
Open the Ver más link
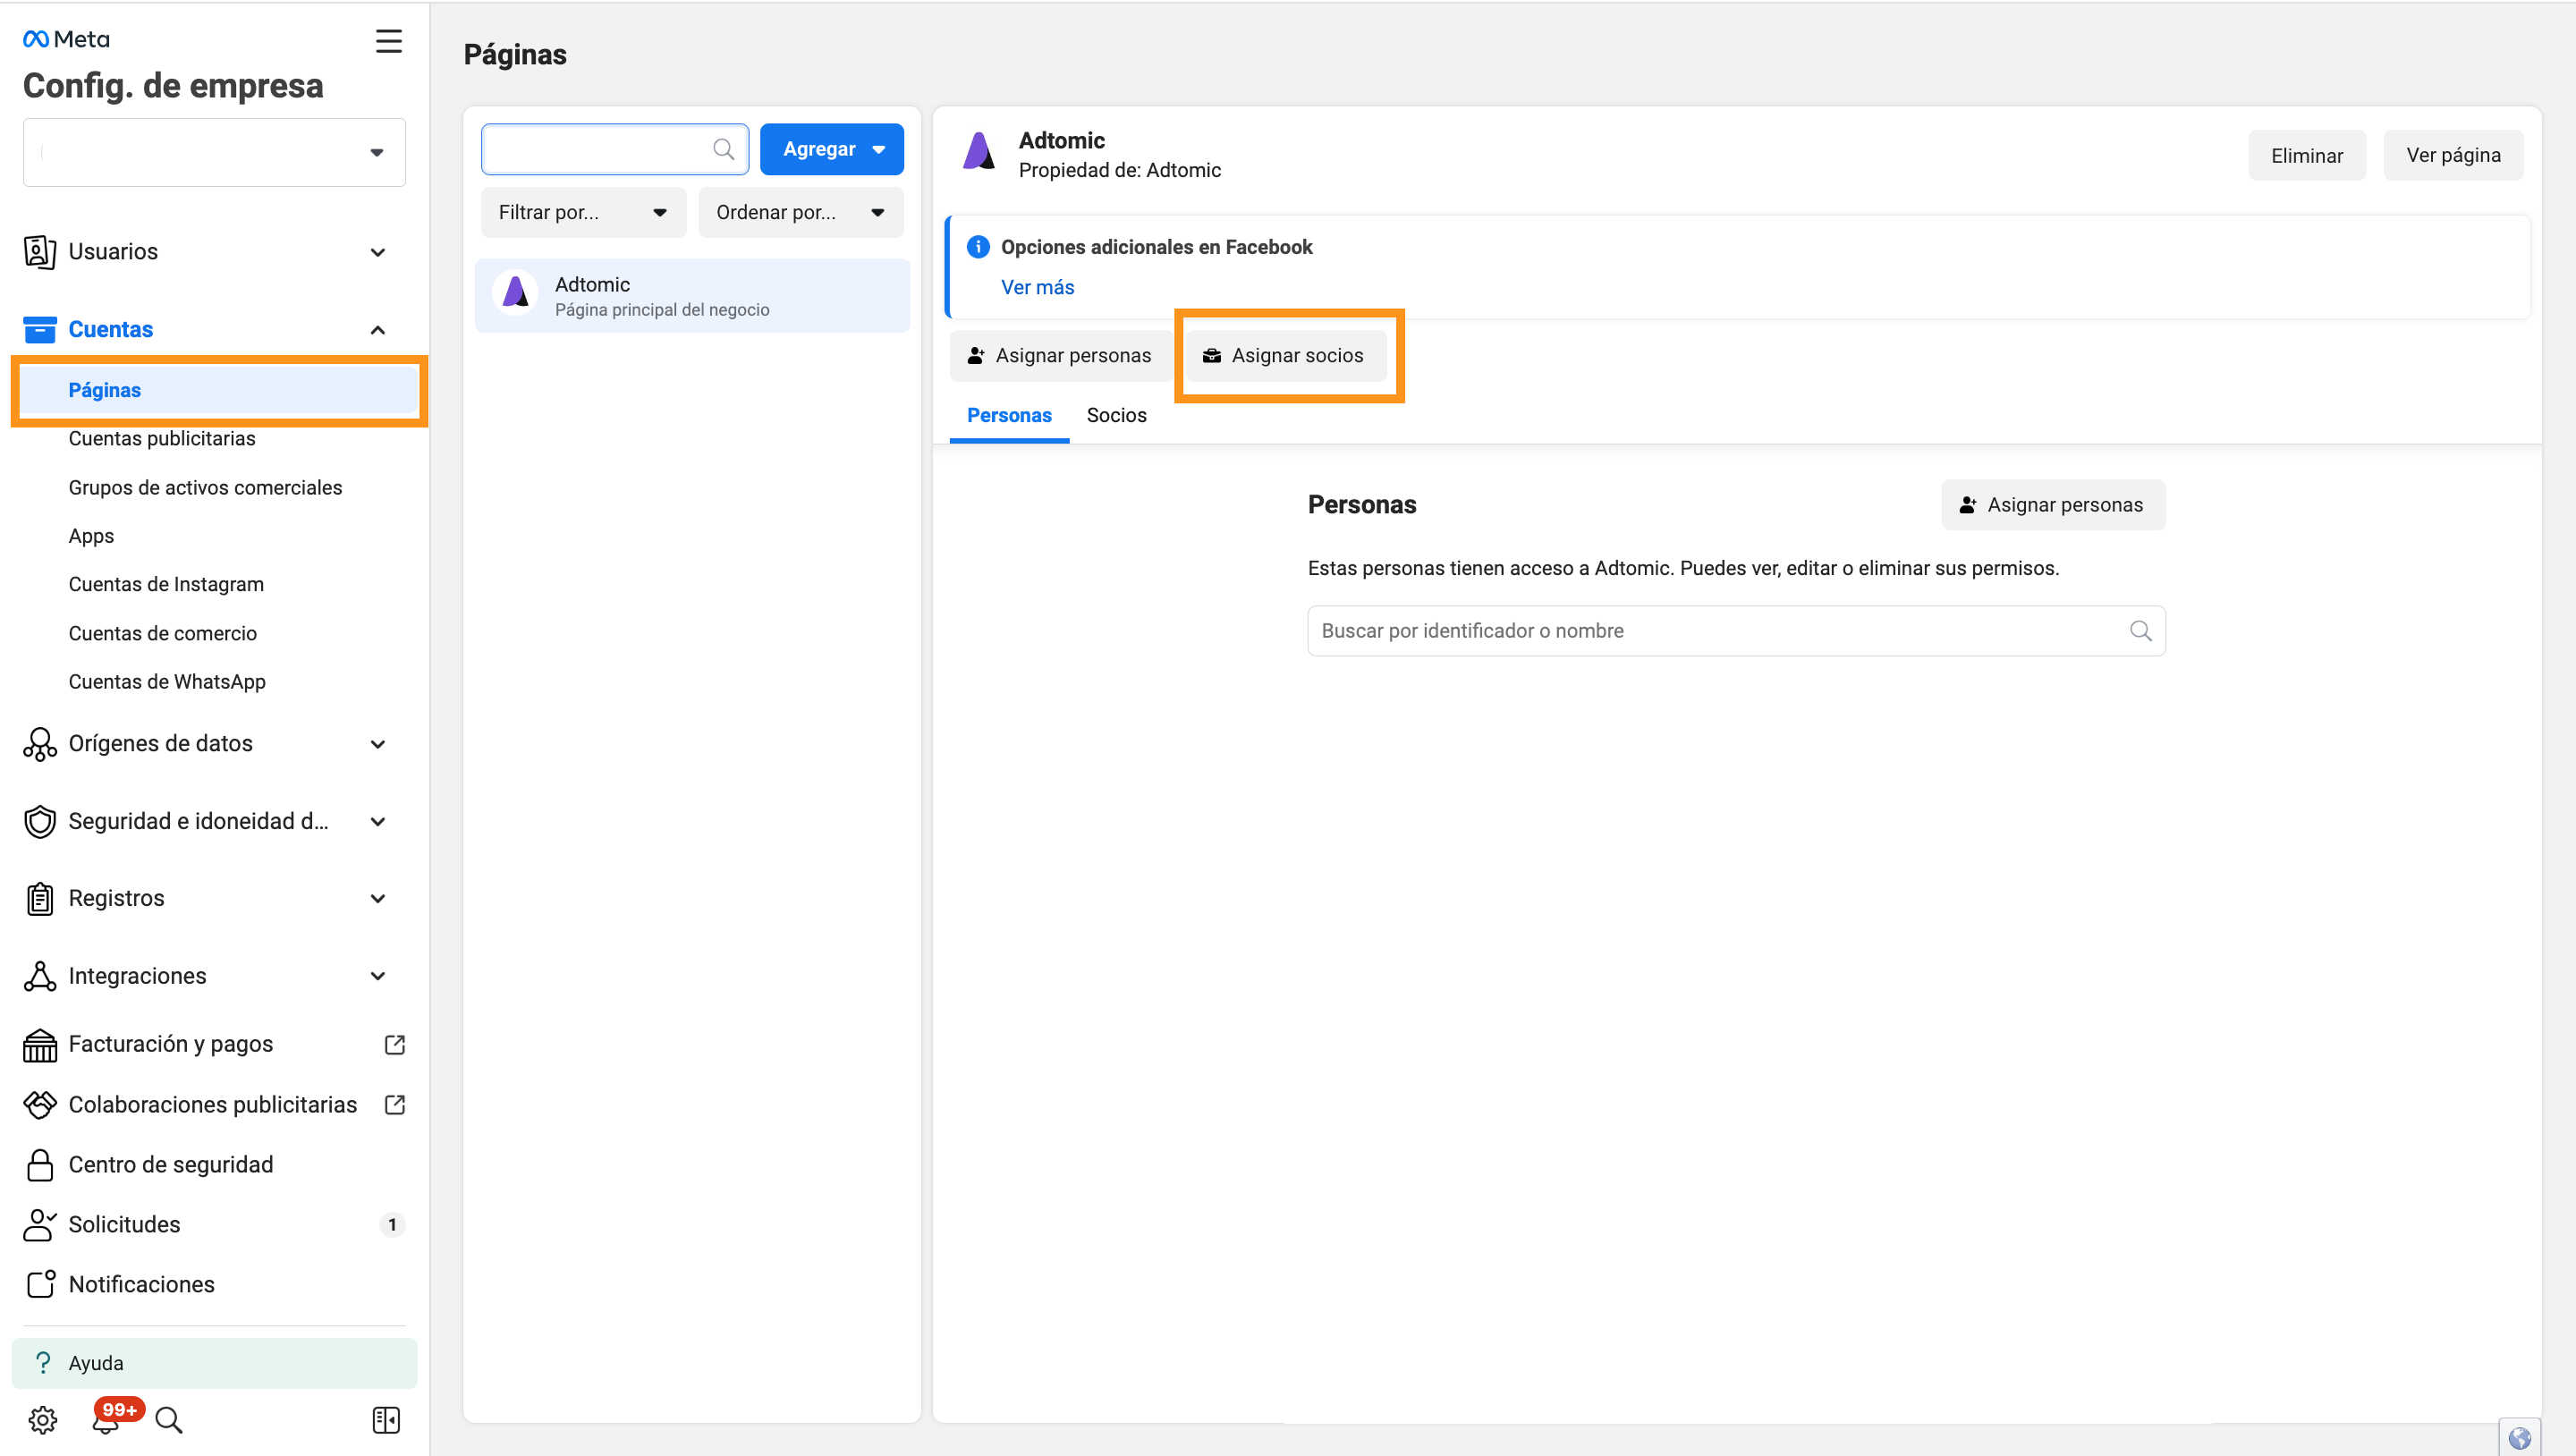(1037, 288)
